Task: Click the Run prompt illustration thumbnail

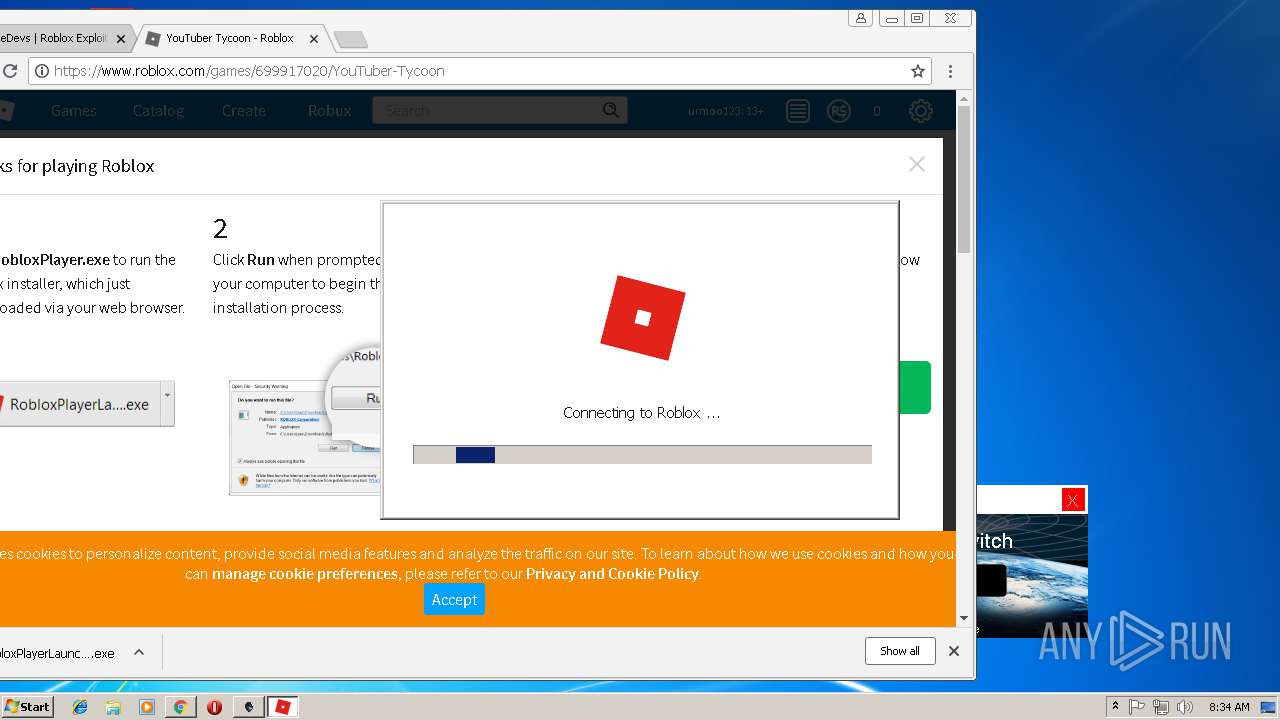Action: 305,437
